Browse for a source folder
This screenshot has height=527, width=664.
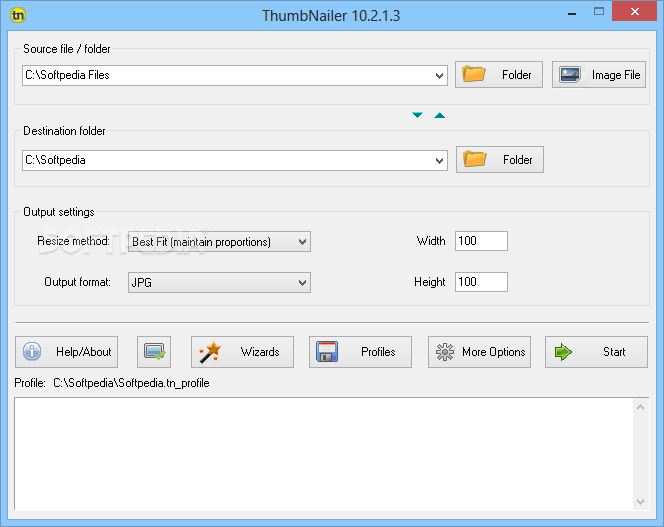click(498, 75)
